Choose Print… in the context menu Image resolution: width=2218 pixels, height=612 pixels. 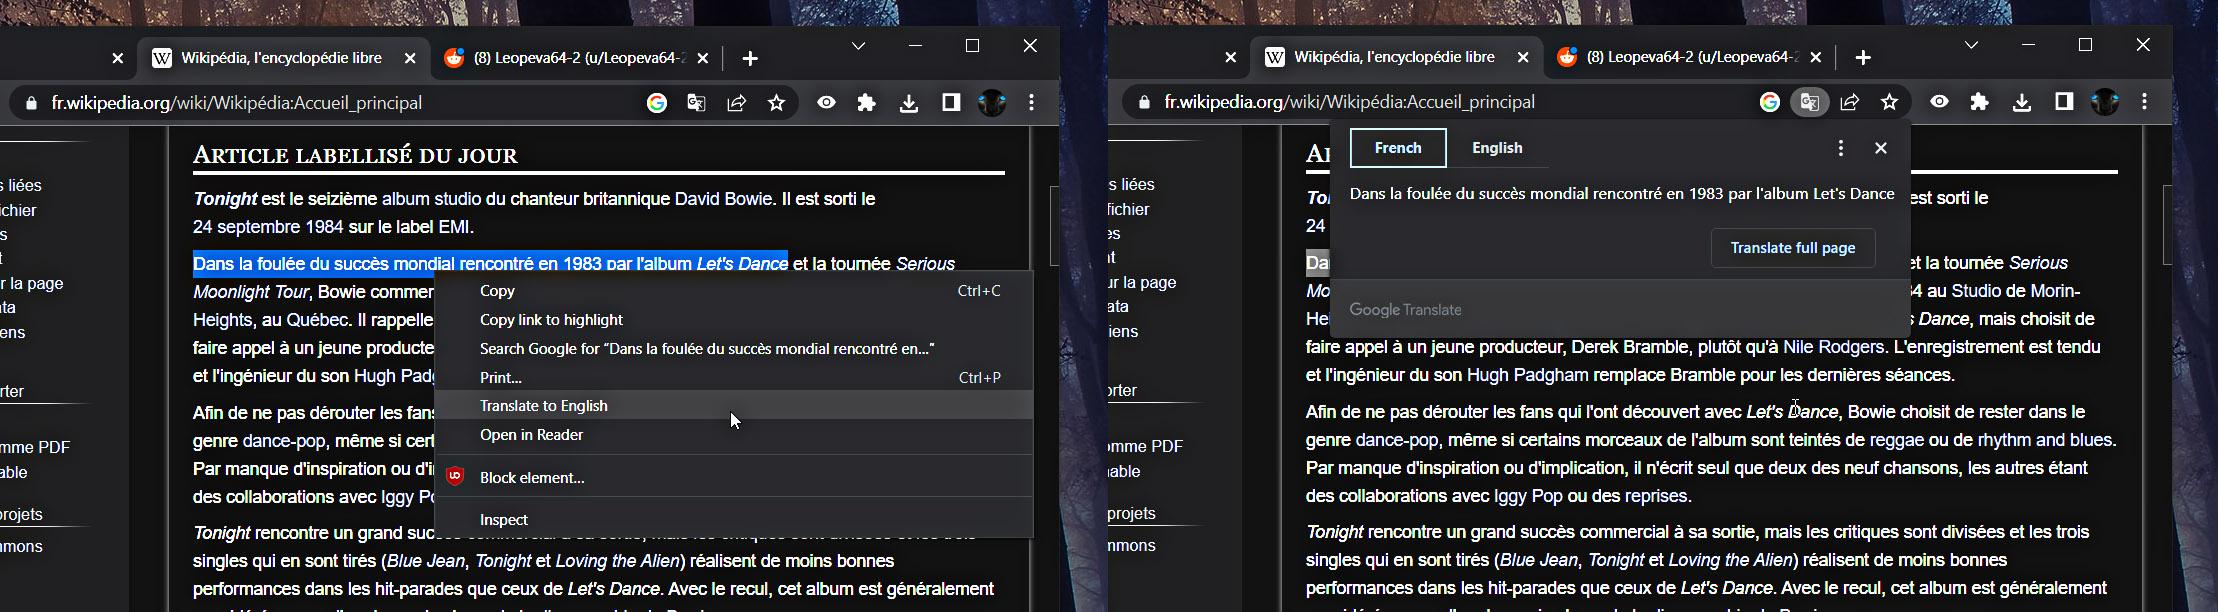tap(734, 378)
